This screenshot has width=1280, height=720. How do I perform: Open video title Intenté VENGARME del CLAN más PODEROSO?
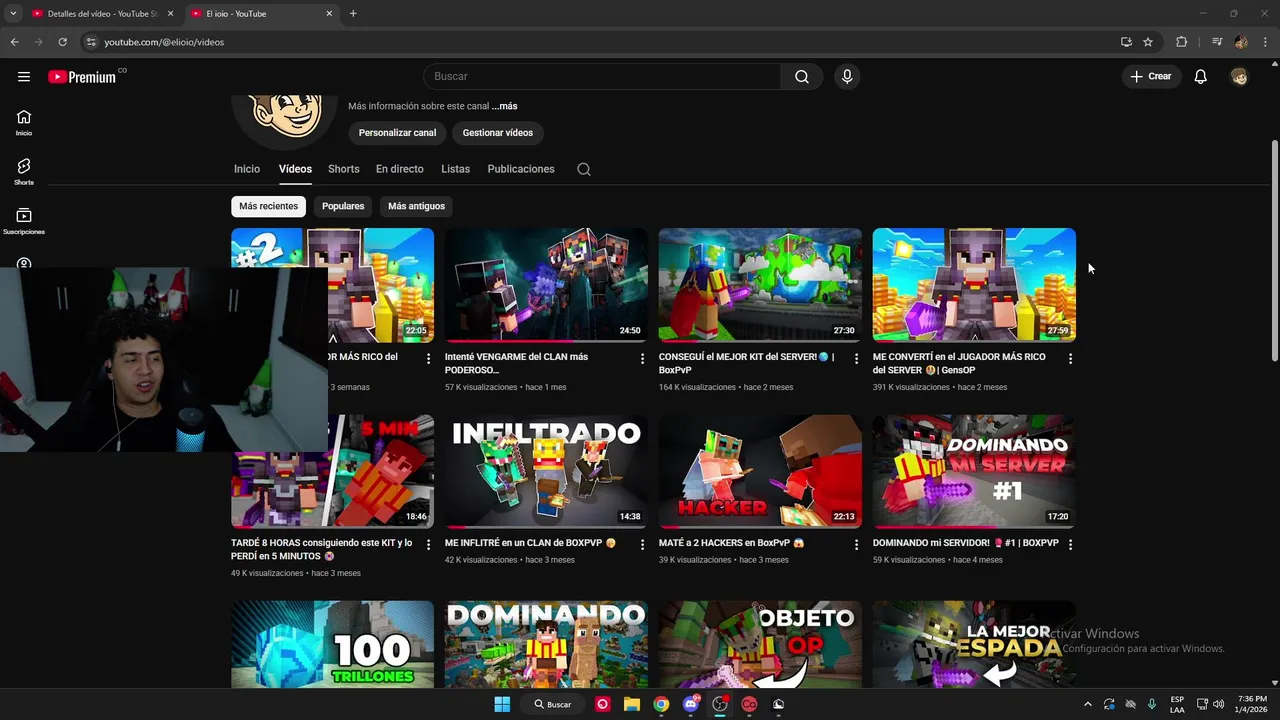pos(516,363)
